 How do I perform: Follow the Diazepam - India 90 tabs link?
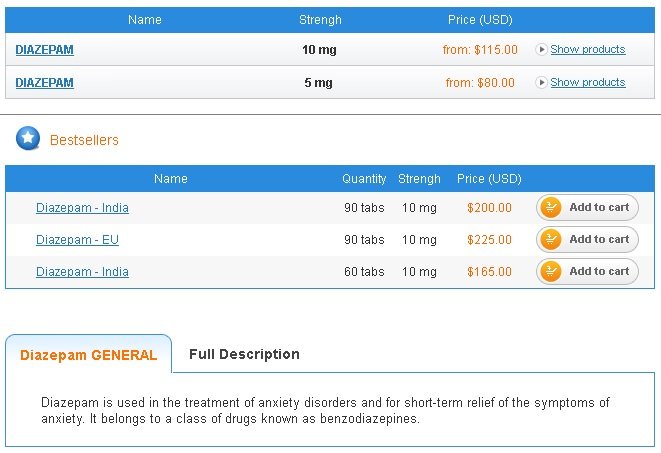(x=82, y=208)
